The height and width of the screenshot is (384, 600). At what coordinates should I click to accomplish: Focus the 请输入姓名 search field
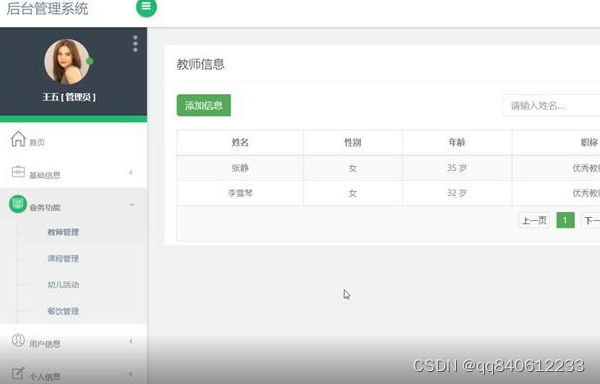click(x=551, y=106)
